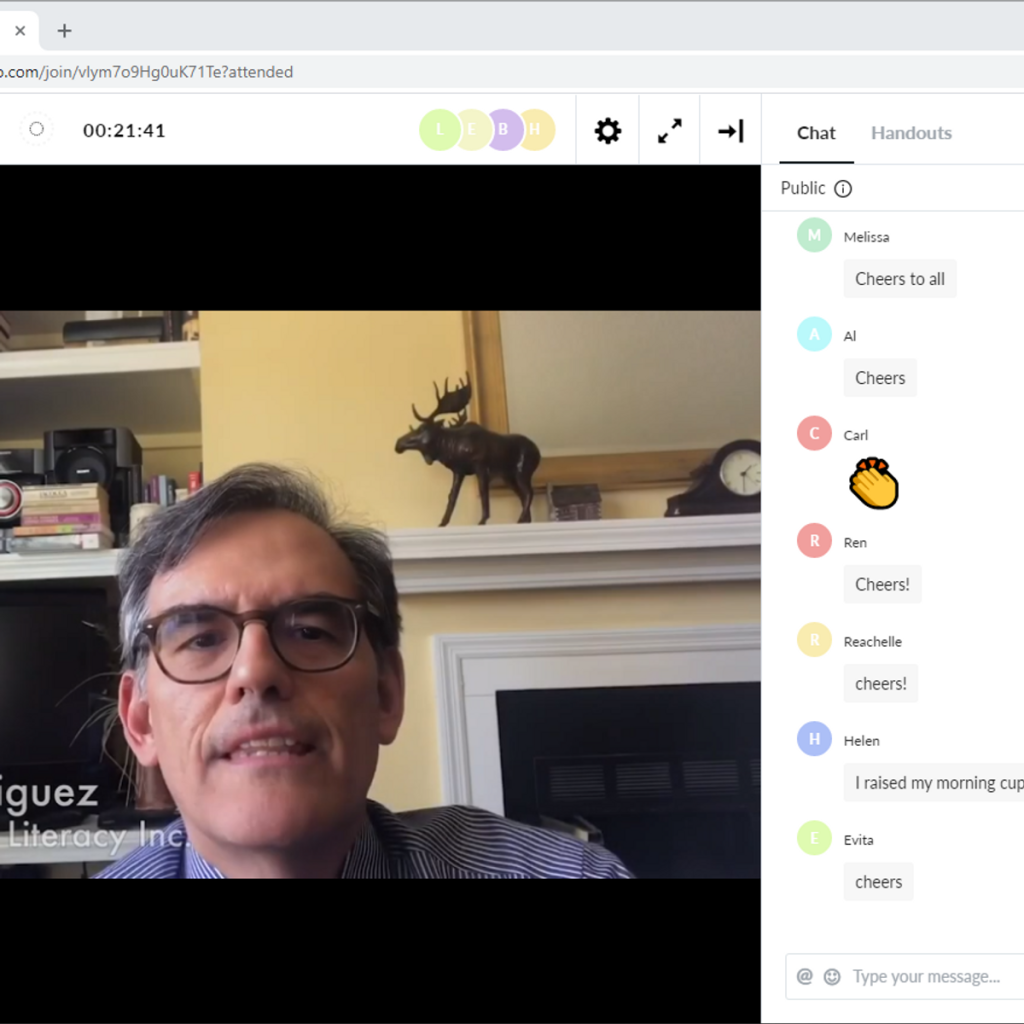The height and width of the screenshot is (1024, 1024).
Task: Open a new browser tab
Action: 65,31
